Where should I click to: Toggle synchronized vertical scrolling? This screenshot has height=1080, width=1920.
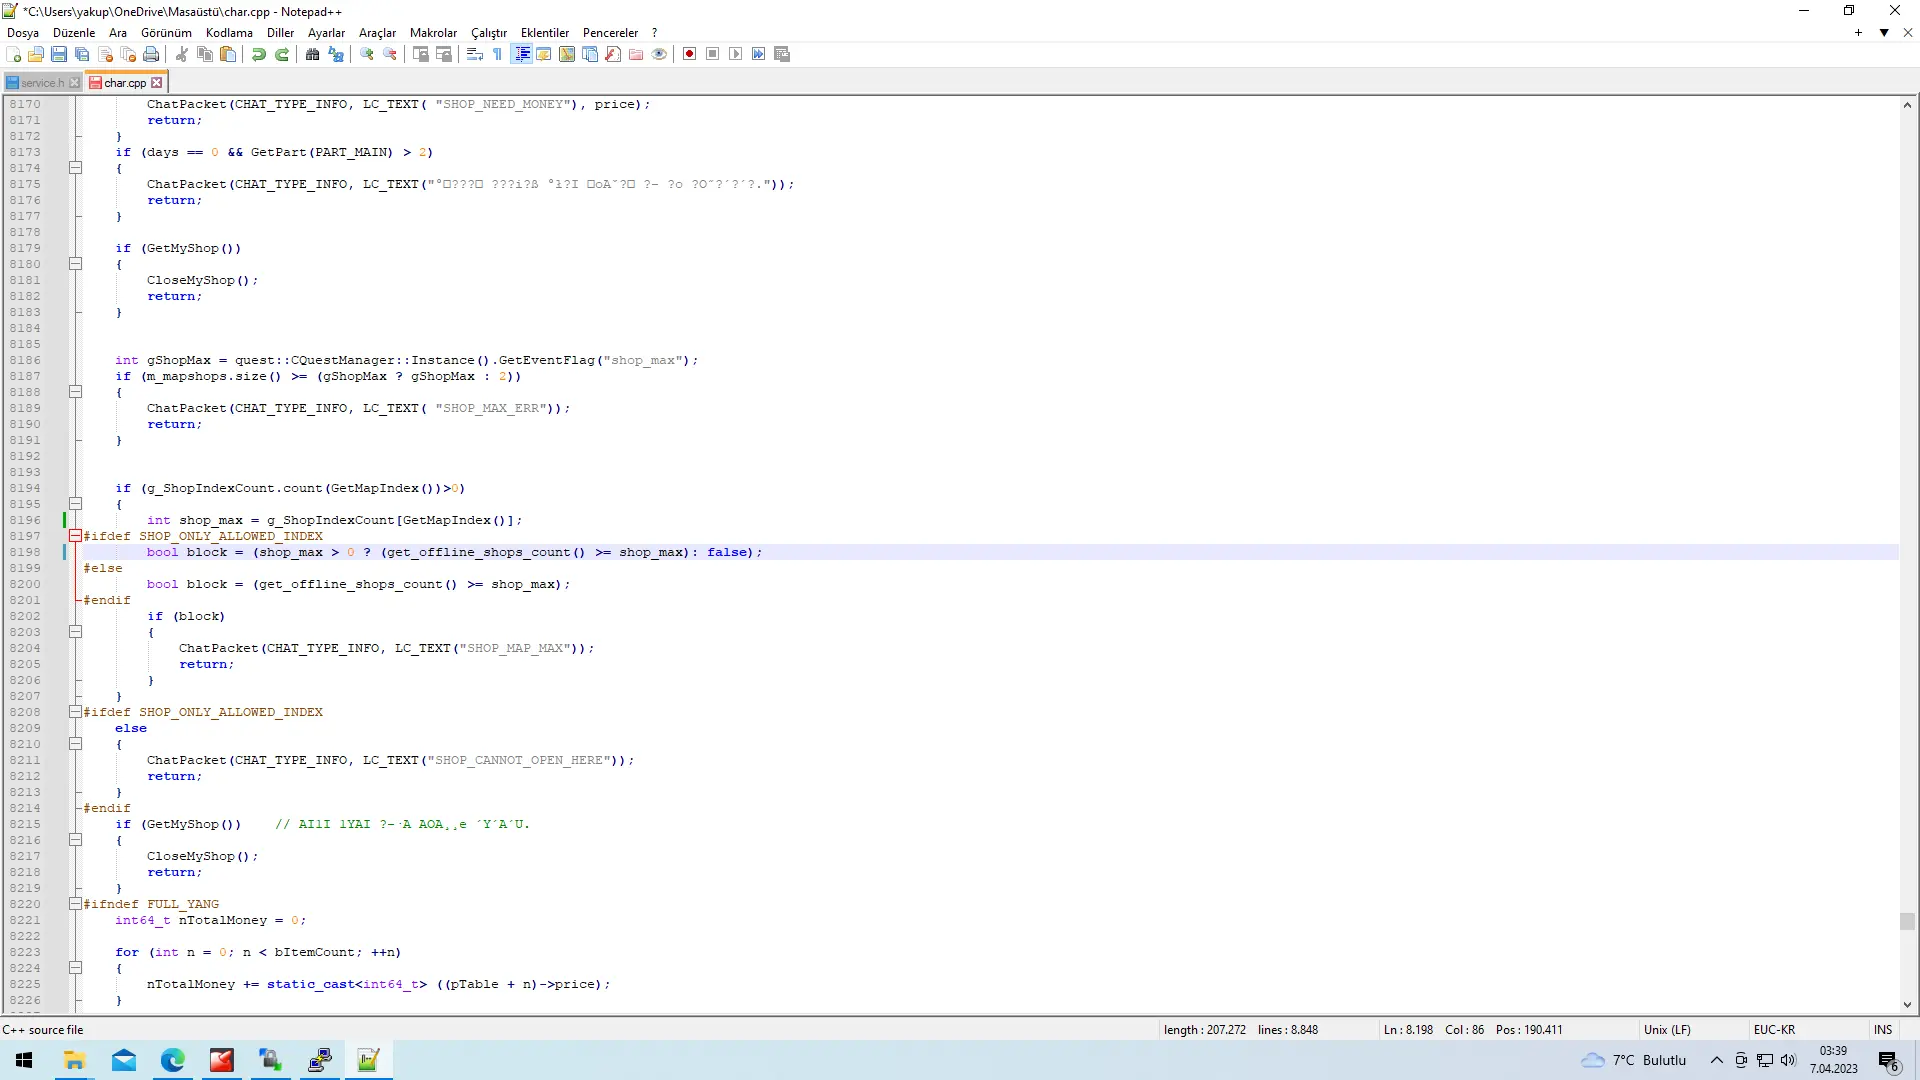coord(421,54)
